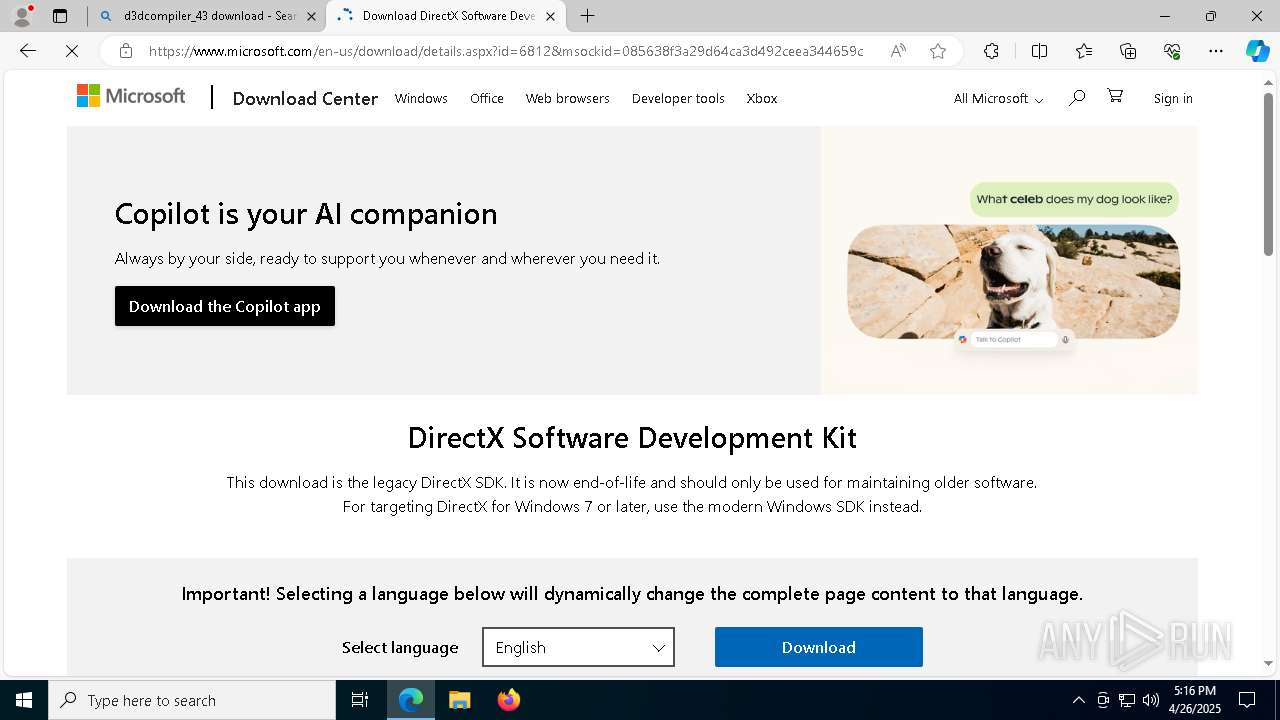
Task: Open the Web browsers menu item
Action: tap(568, 98)
